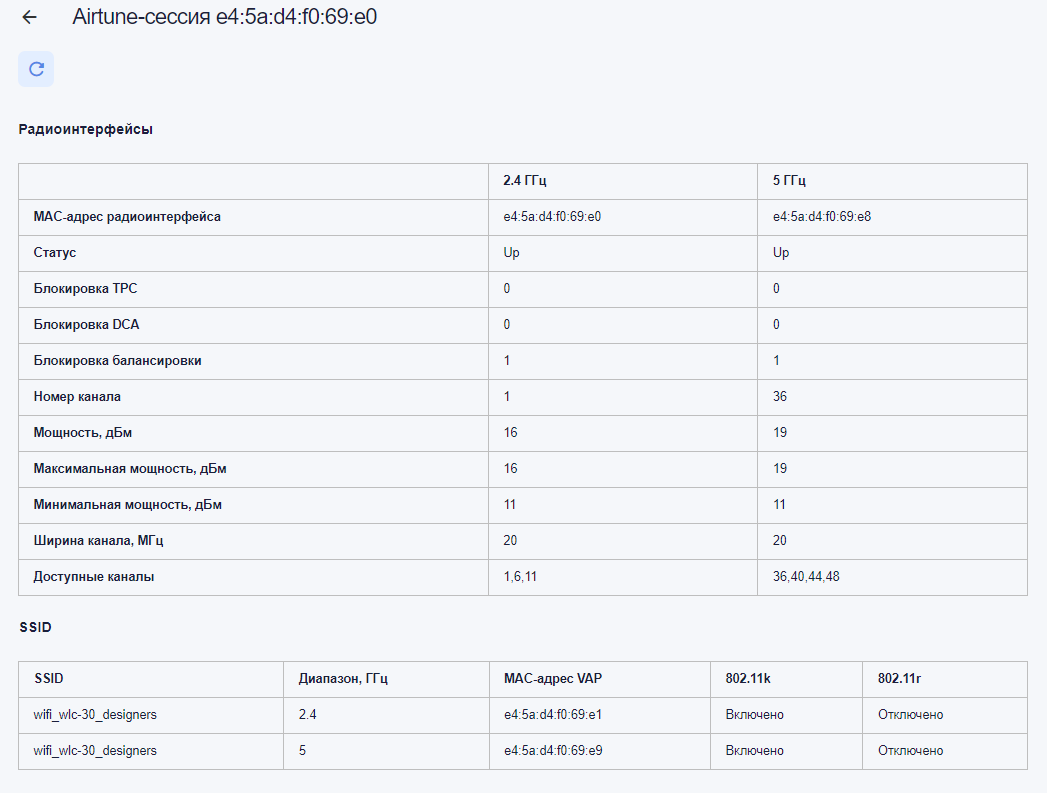Click the 802.11k column header
The image size is (1047, 793).
(x=748, y=679)
